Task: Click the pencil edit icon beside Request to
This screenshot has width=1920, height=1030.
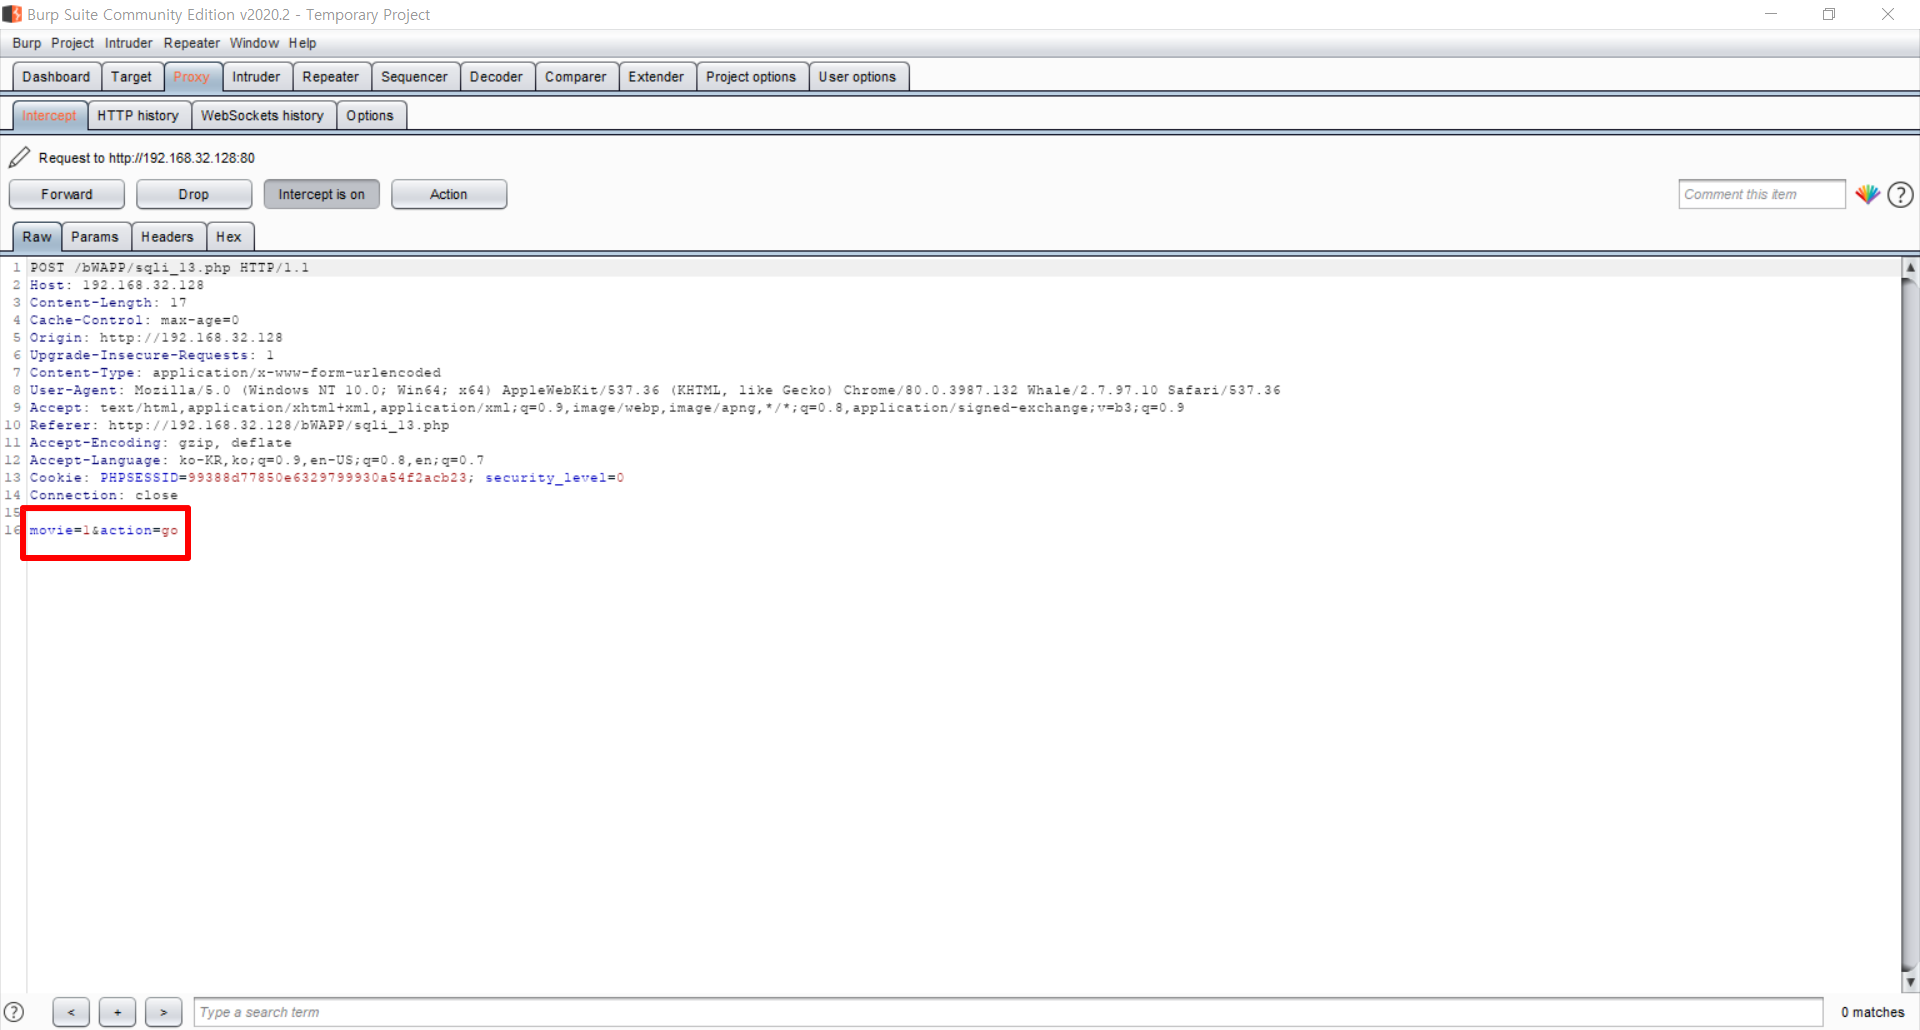Action: (19, 157)
